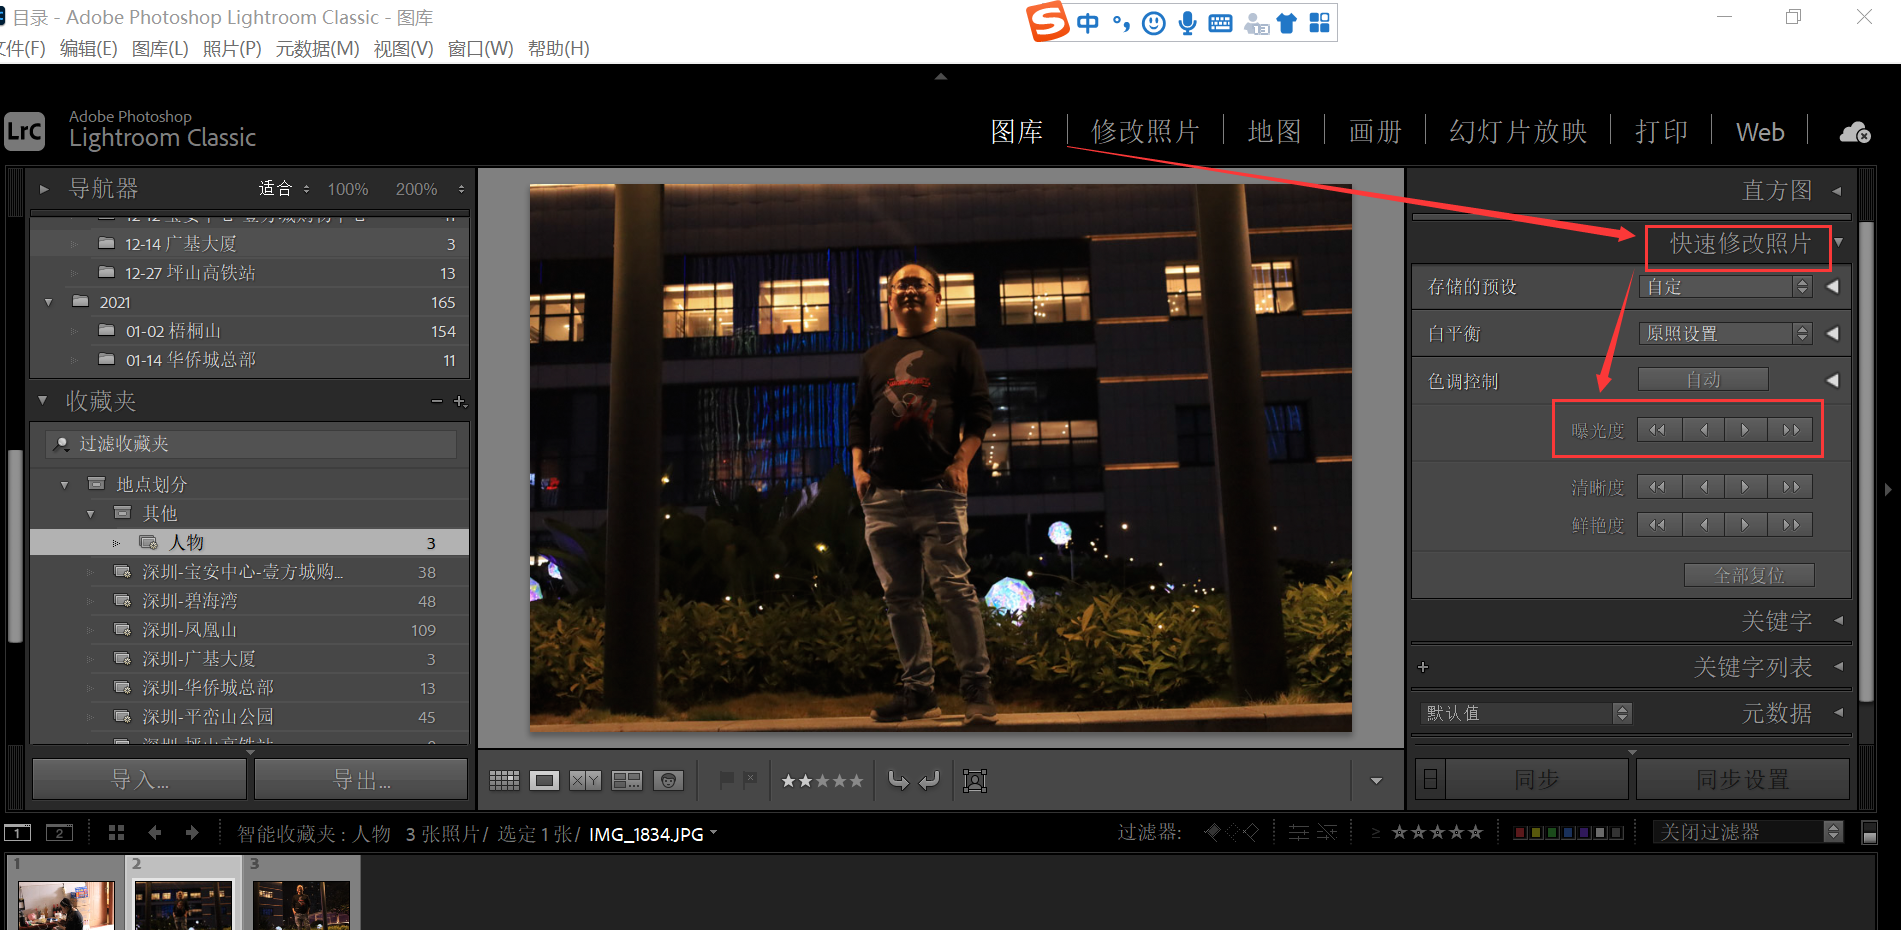Add keyword with plus in keyword list

point(1423,667)
